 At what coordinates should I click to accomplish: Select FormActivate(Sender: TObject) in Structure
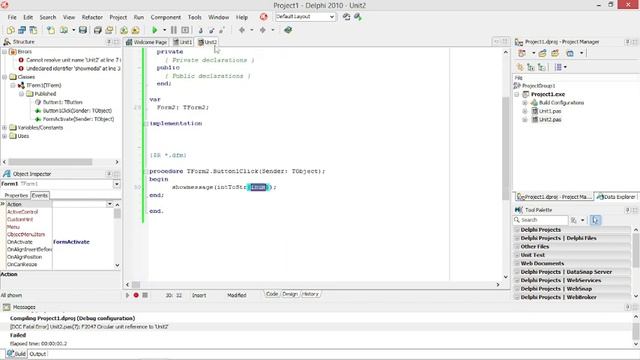pos(78,119)
